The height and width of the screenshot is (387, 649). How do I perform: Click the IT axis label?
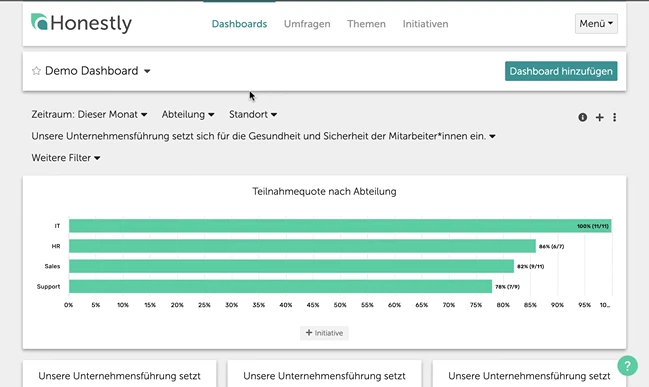[57, 226]
